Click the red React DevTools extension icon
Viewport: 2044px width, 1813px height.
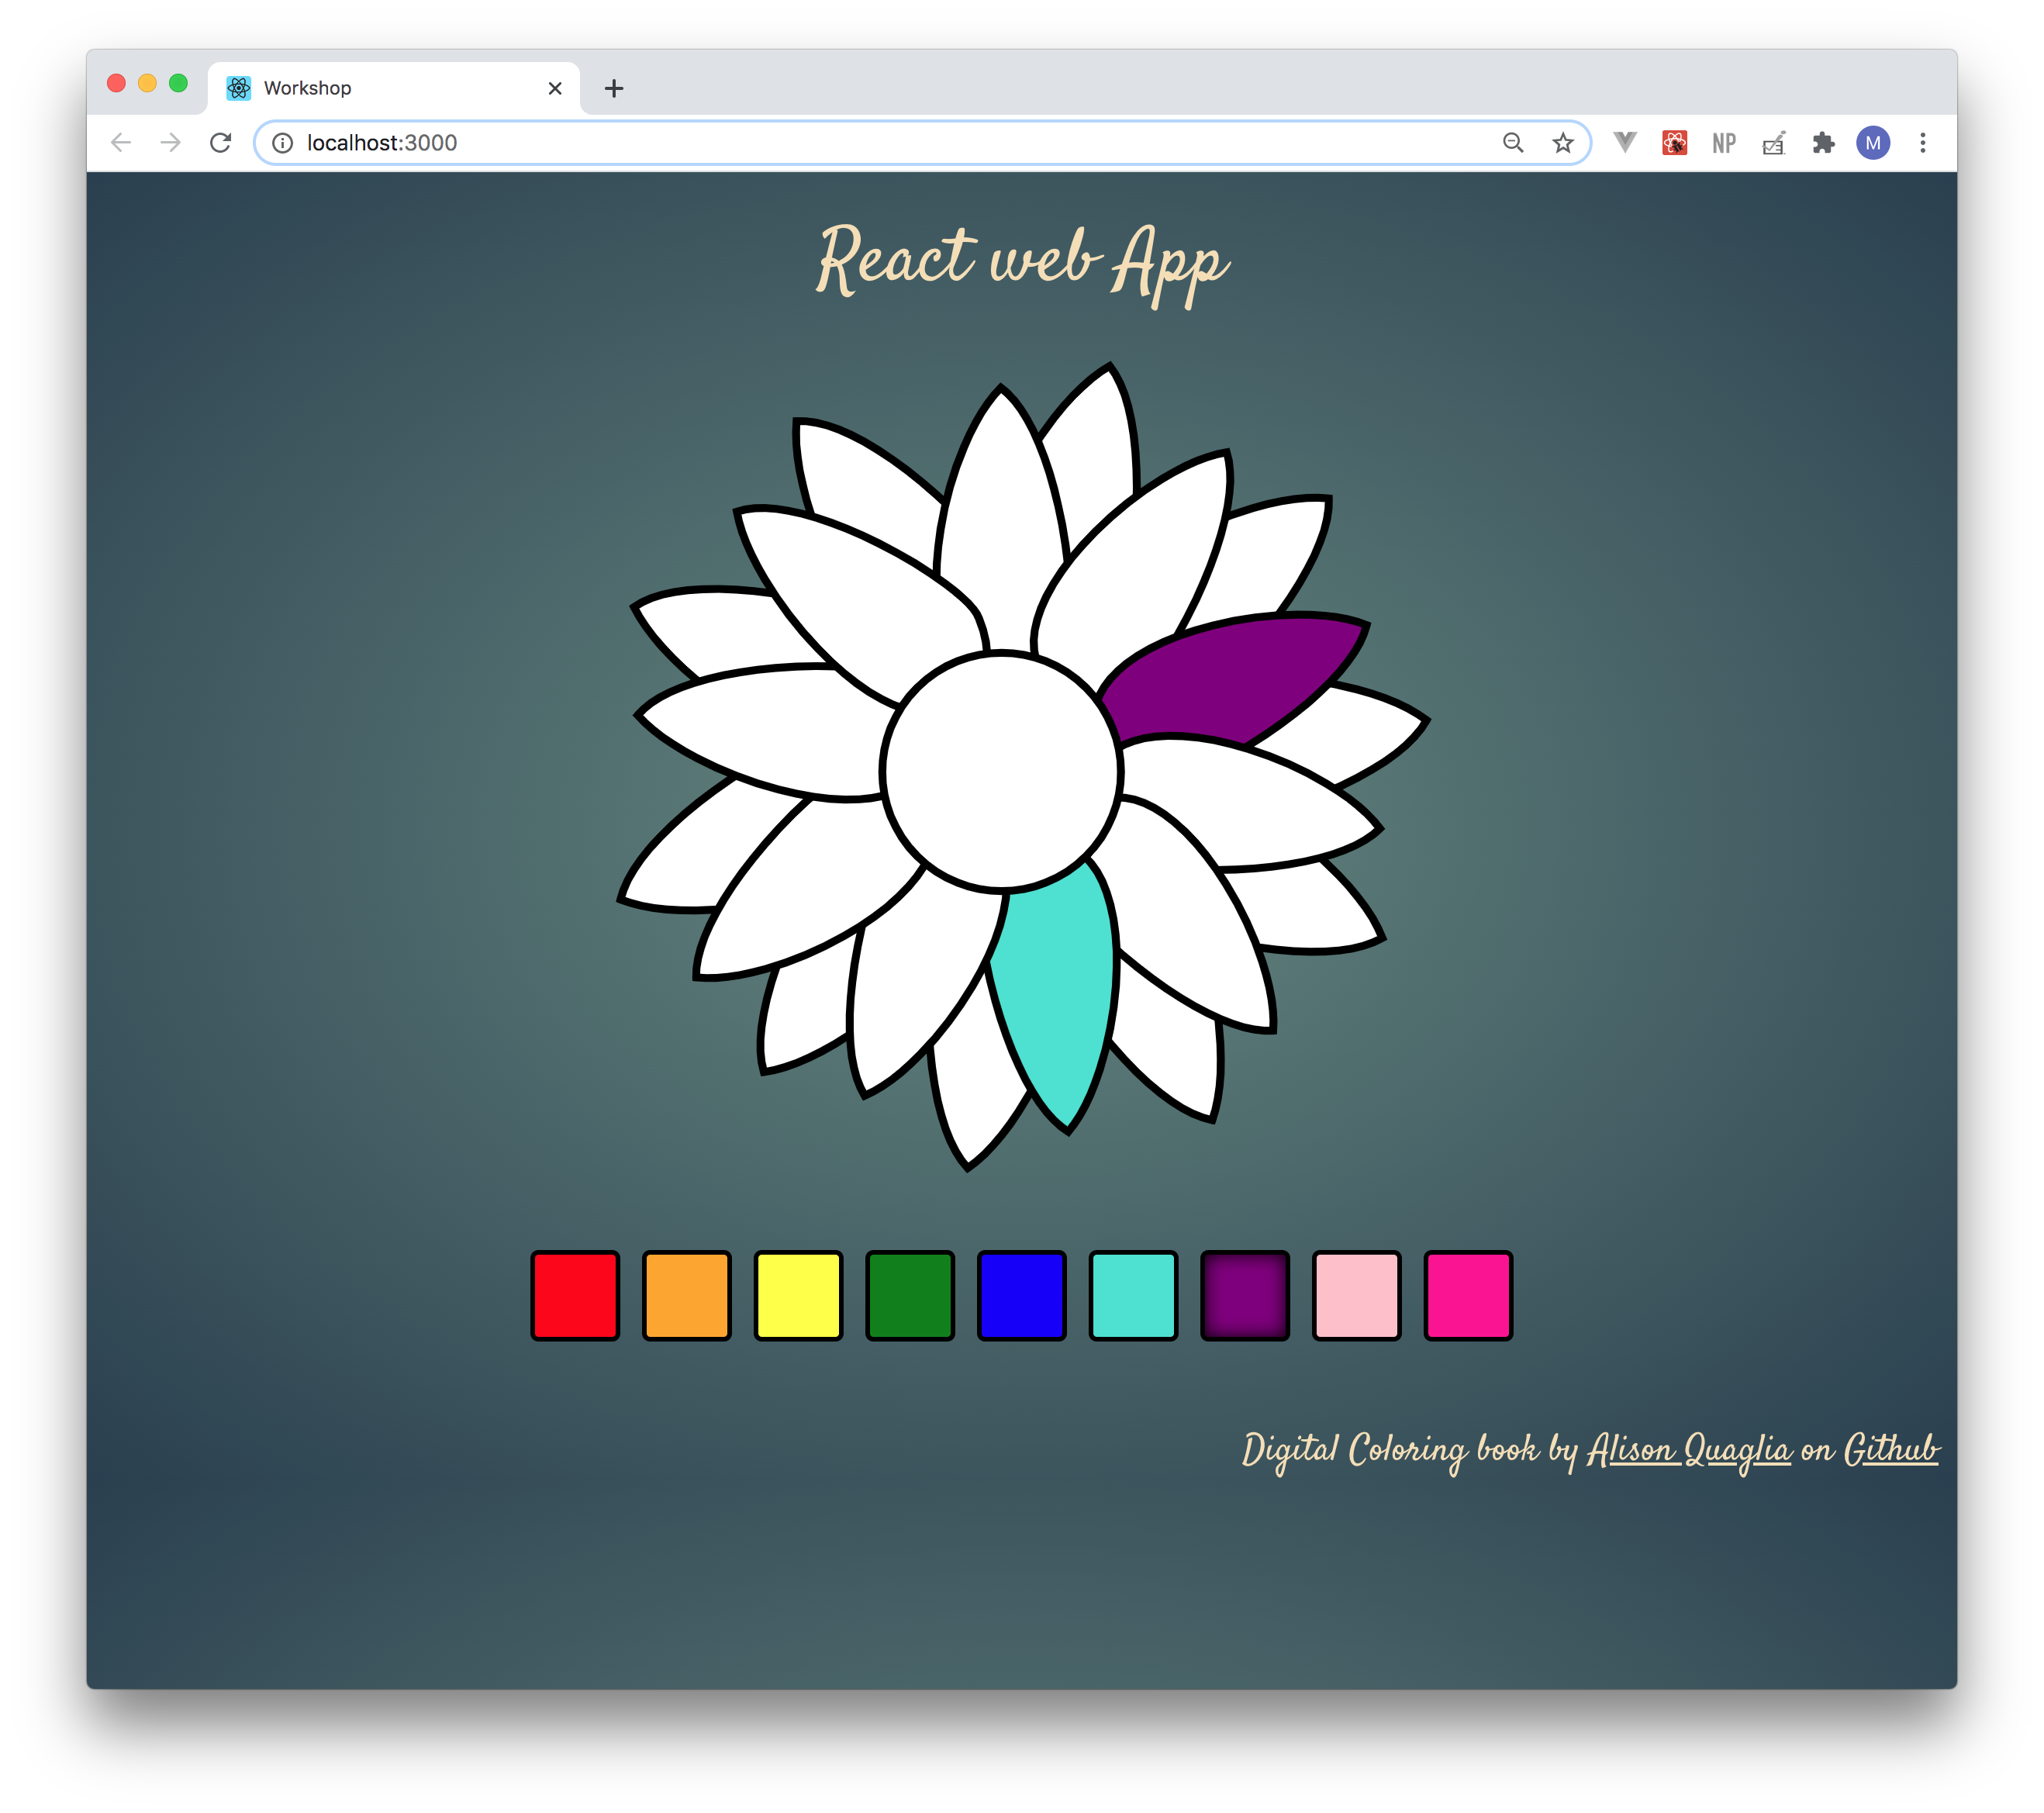tap(1675, 143)
